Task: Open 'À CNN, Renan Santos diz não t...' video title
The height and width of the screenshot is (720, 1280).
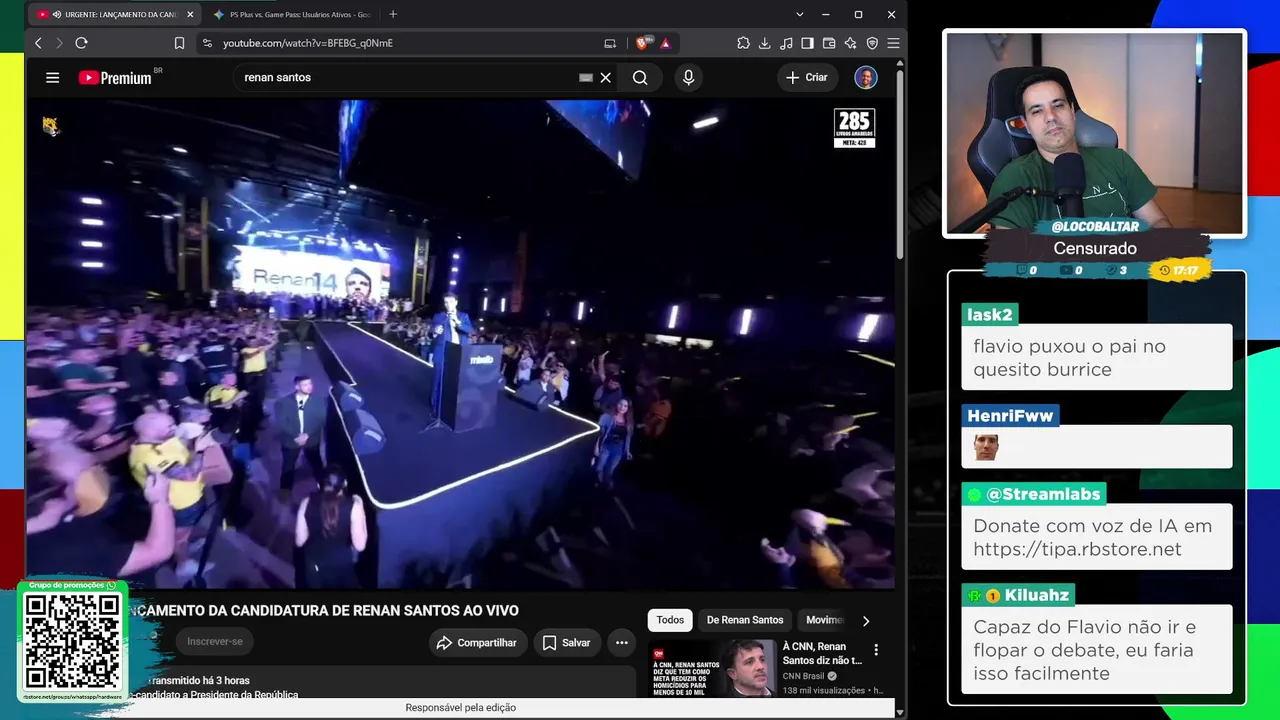Action: pyautogui.click(x=822, y=653)
